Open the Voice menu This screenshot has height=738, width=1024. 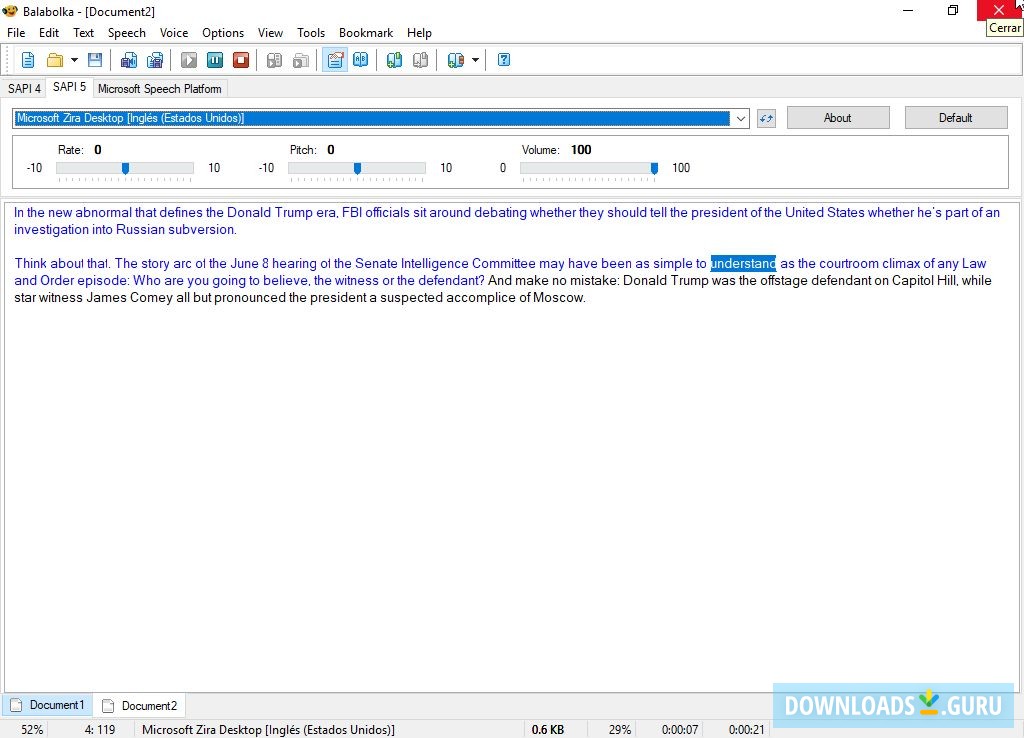174,33
